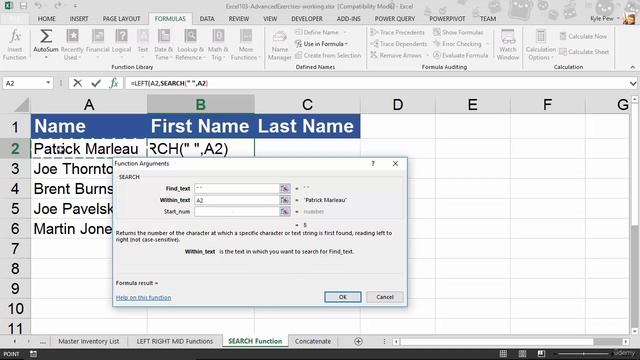Open Help on this function link
Image resolution: width=640 pixels, height=360 pixels.
[143, 298]
